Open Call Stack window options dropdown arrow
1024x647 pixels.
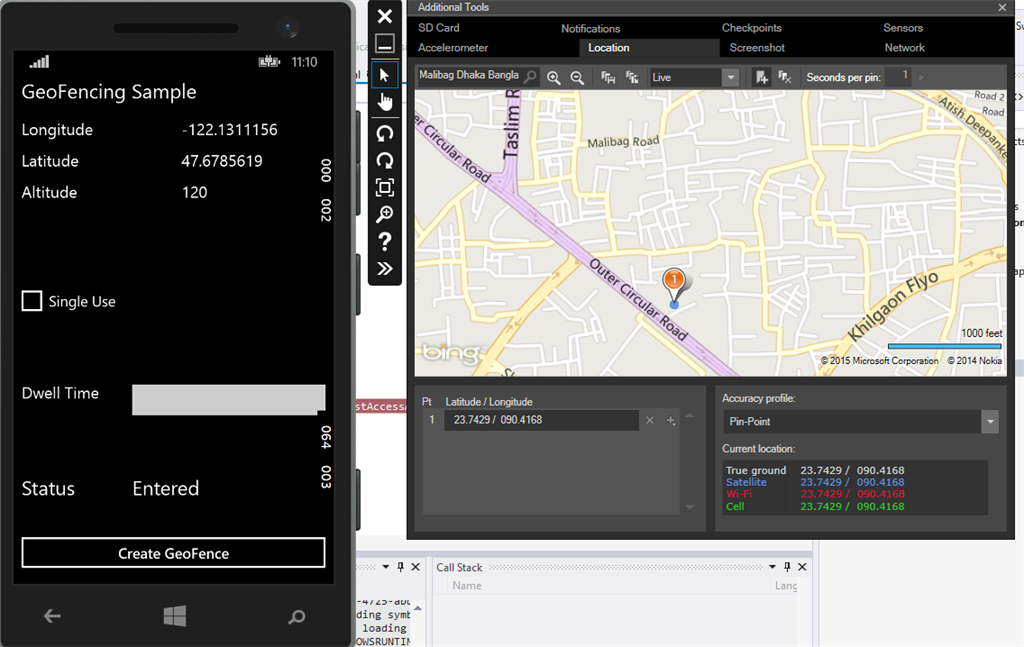coord(772,567)
